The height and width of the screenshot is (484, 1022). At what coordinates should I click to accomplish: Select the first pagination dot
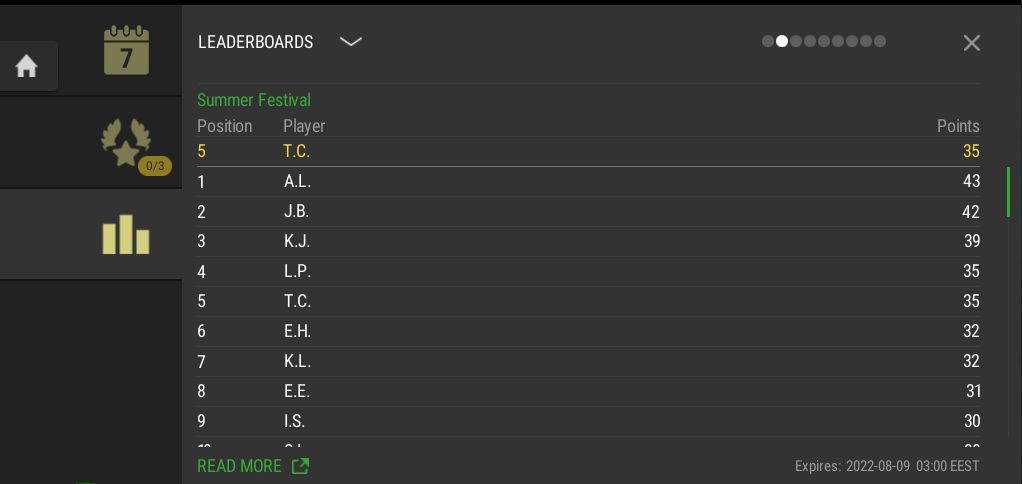click(x=768, y=42)
